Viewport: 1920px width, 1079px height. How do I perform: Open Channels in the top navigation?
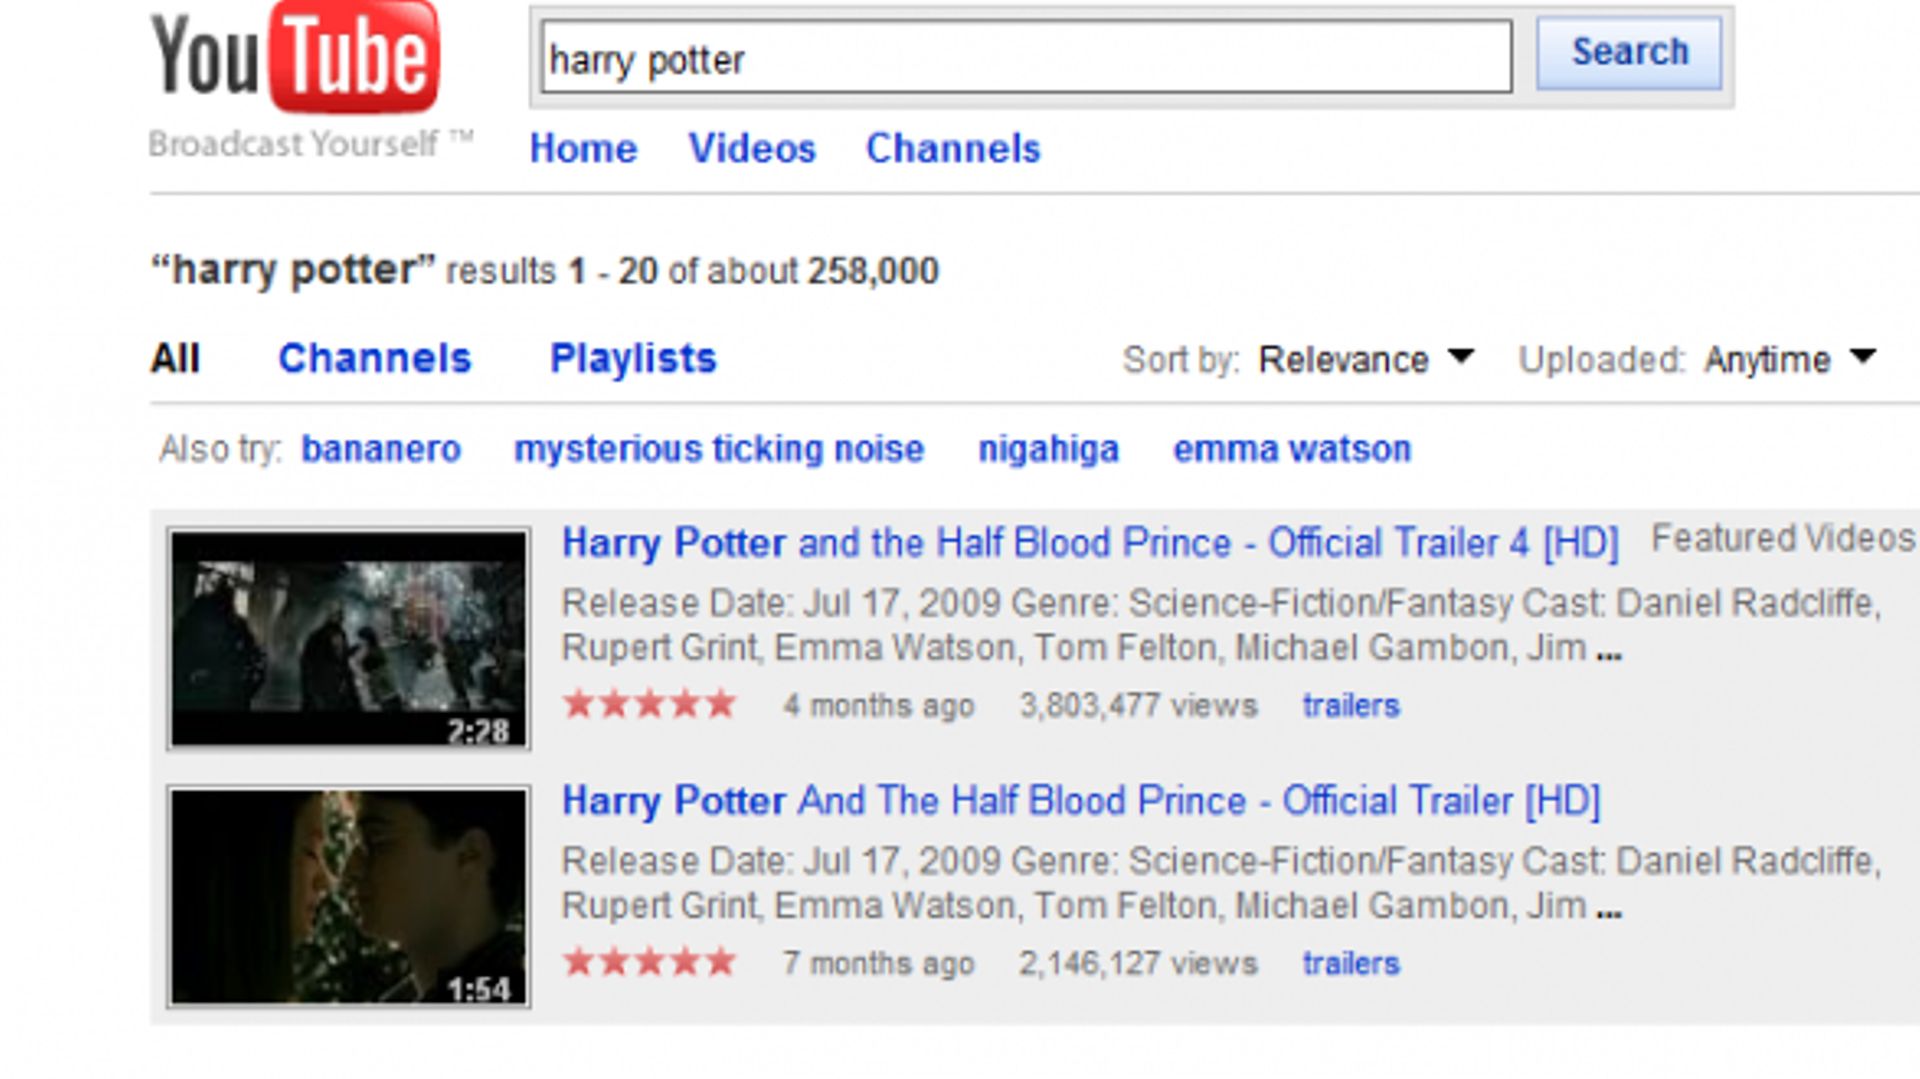[x=953, y=149]
